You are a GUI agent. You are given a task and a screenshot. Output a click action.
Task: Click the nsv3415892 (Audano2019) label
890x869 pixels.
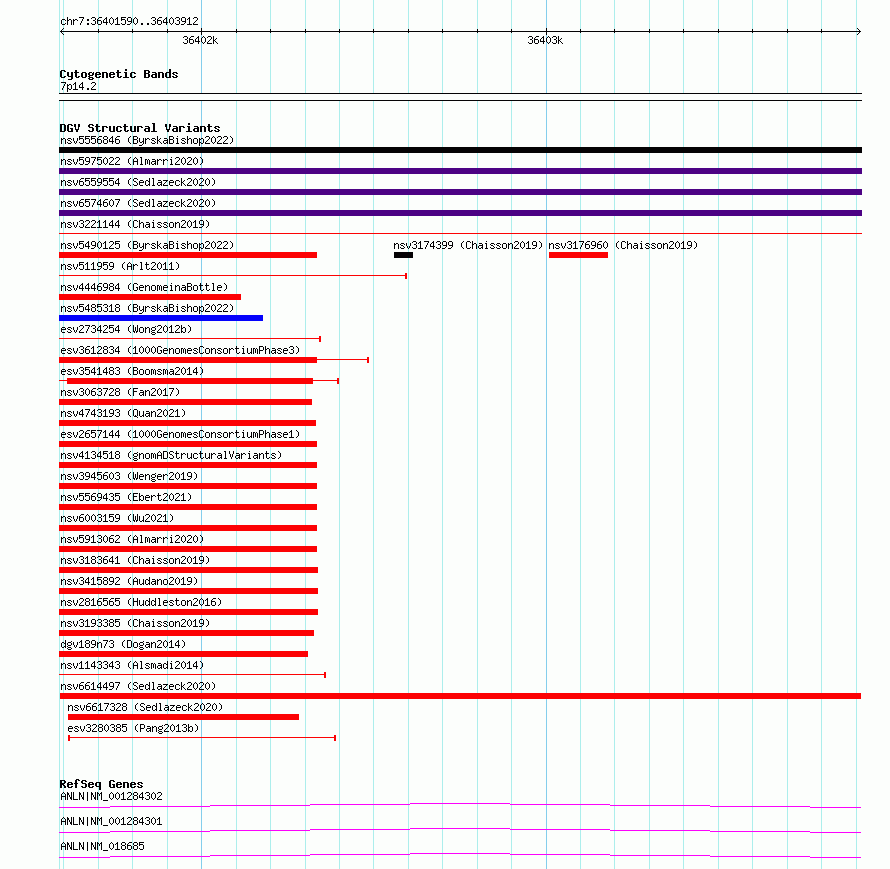pos(129,581)
